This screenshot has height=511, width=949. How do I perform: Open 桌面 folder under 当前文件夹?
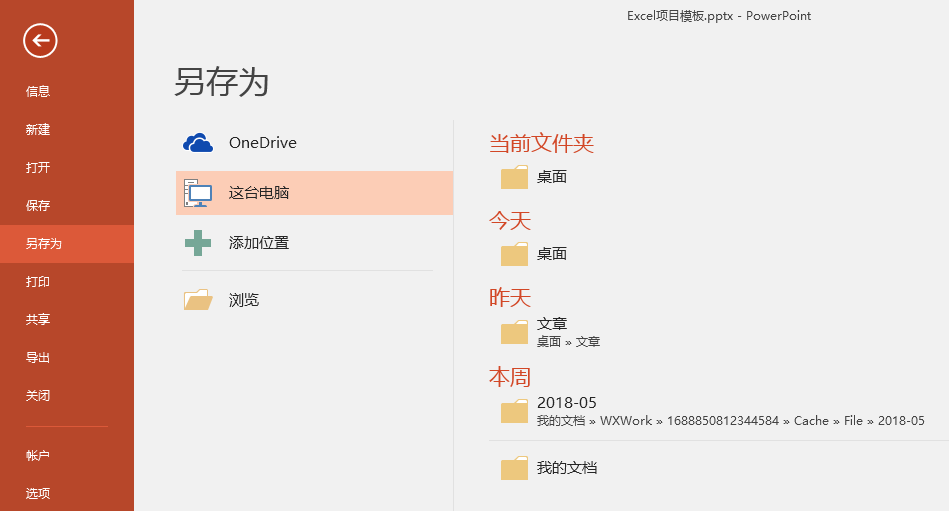click(x=551, y=177)
